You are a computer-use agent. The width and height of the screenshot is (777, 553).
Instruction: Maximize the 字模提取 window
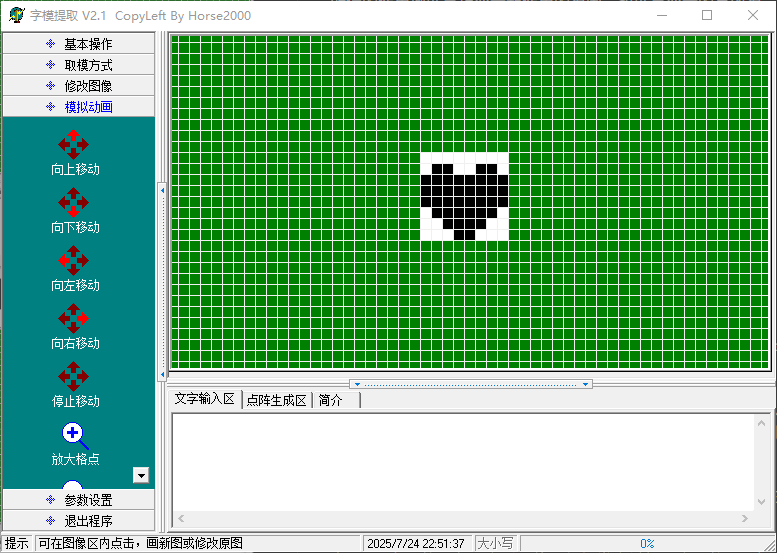[707, 15]
